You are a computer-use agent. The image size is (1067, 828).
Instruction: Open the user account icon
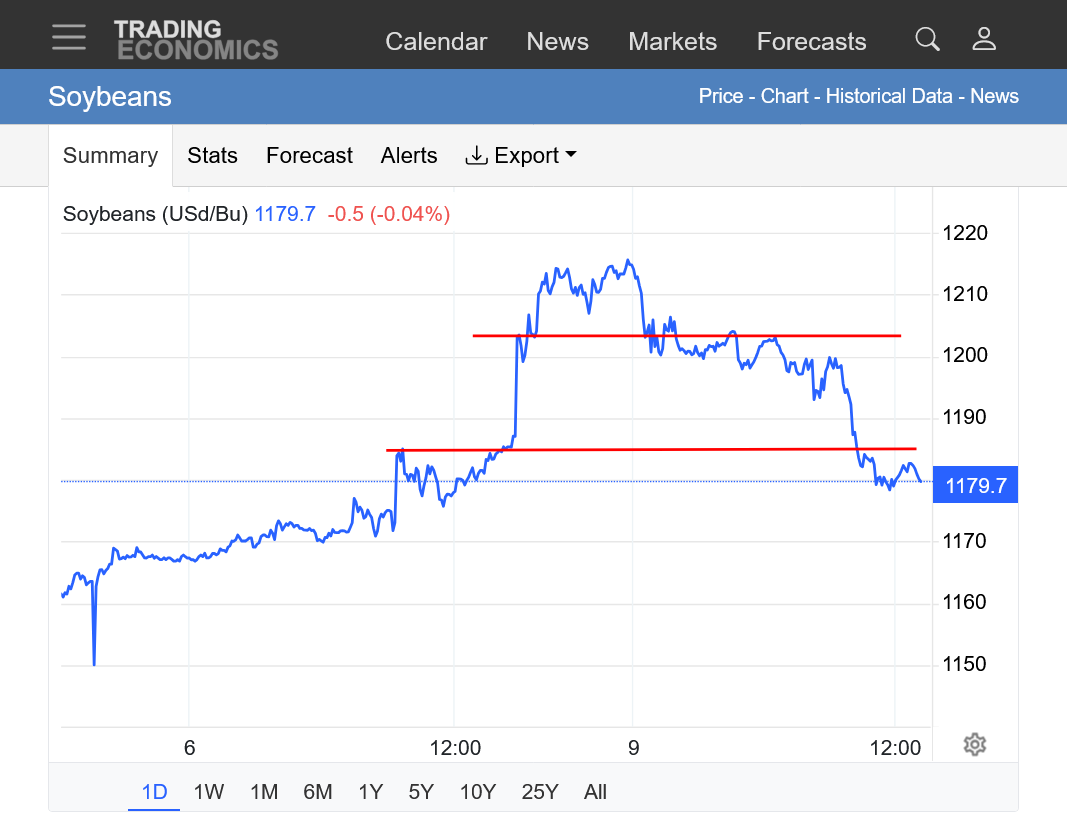tap(984, 39)
